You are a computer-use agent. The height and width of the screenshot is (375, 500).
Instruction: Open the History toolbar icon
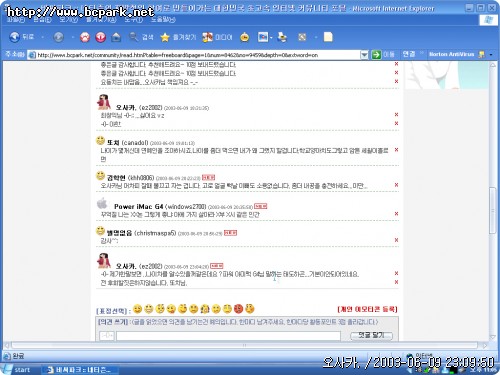(x=245, y=37)
